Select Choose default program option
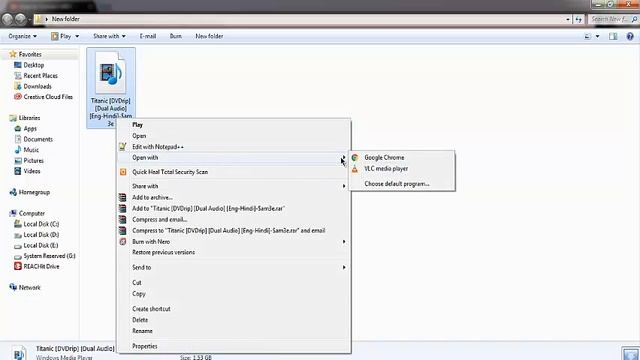This screenshot has height=360, width=640. (402, 184)
